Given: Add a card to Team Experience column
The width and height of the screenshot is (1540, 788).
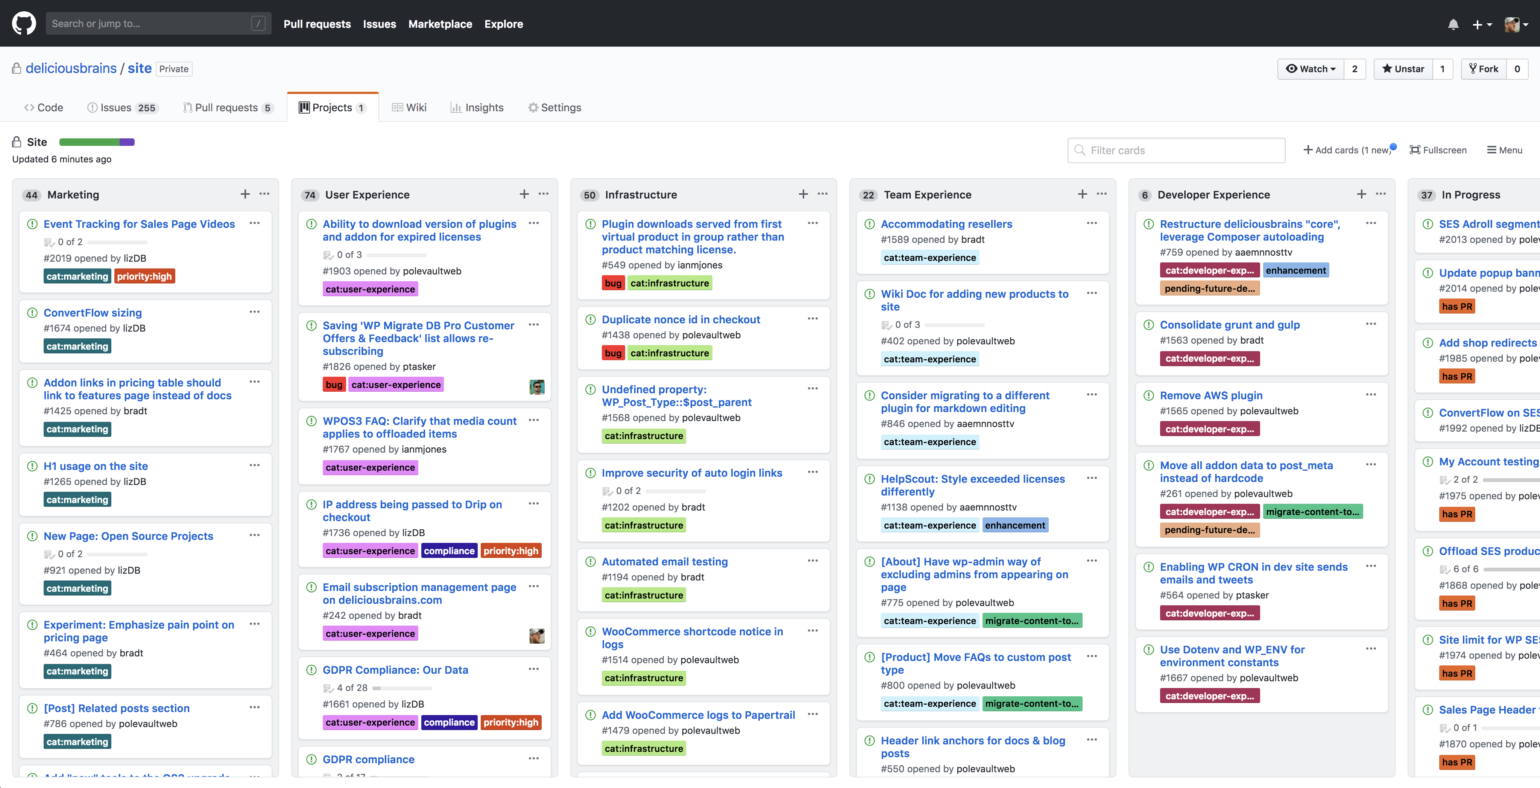Looking at the screenshot, I should (x=1082, y=194).
